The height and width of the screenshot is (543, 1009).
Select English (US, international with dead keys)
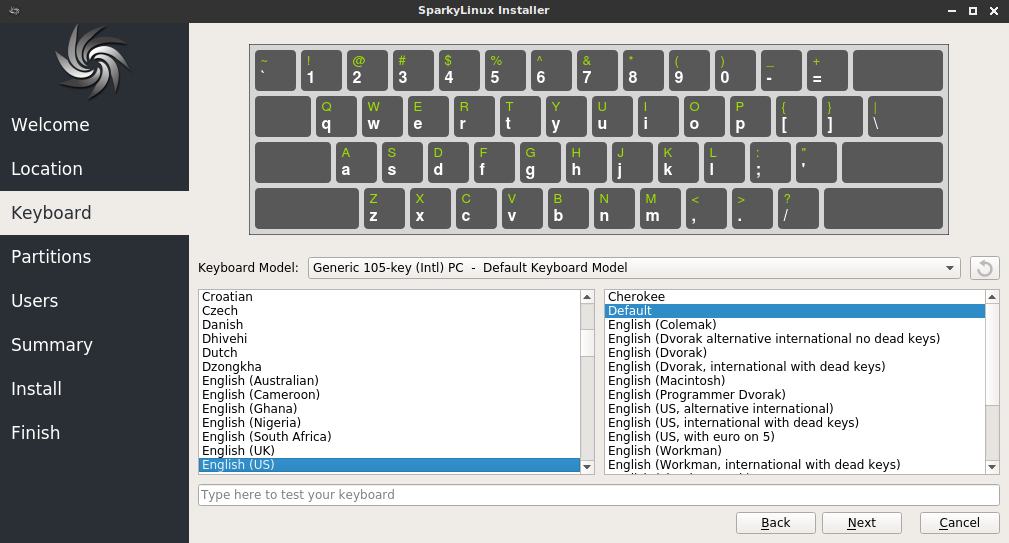[795, 423]
